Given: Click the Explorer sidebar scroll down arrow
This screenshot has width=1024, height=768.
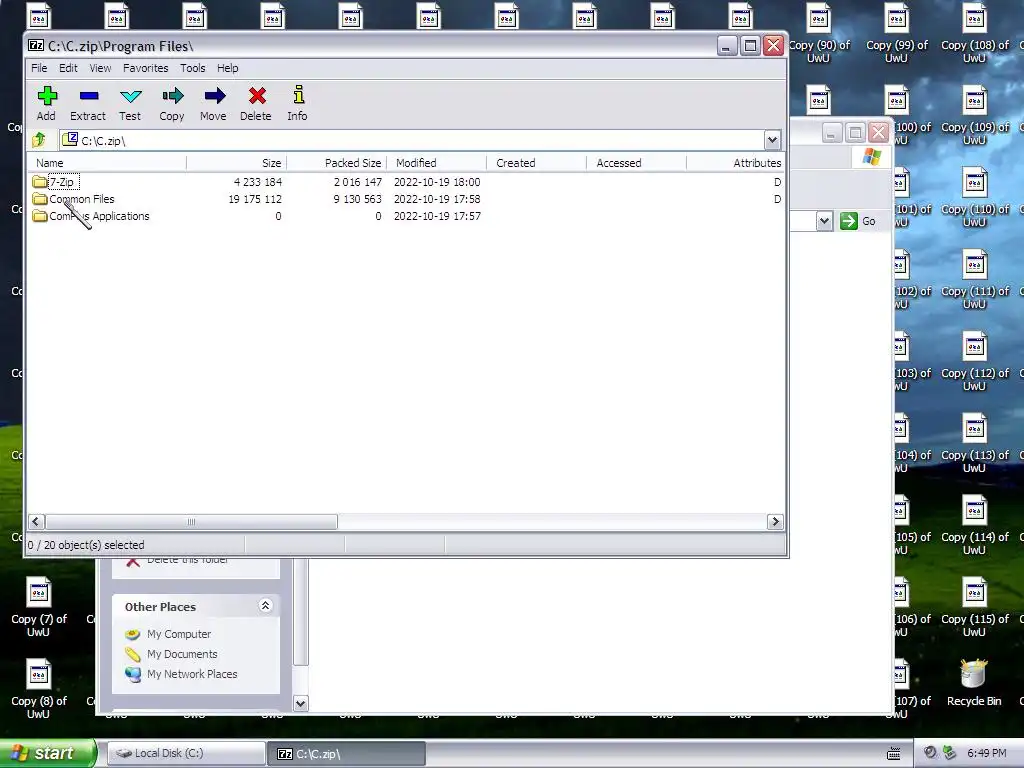Looking at the screenshot, I should pos(300,703).
